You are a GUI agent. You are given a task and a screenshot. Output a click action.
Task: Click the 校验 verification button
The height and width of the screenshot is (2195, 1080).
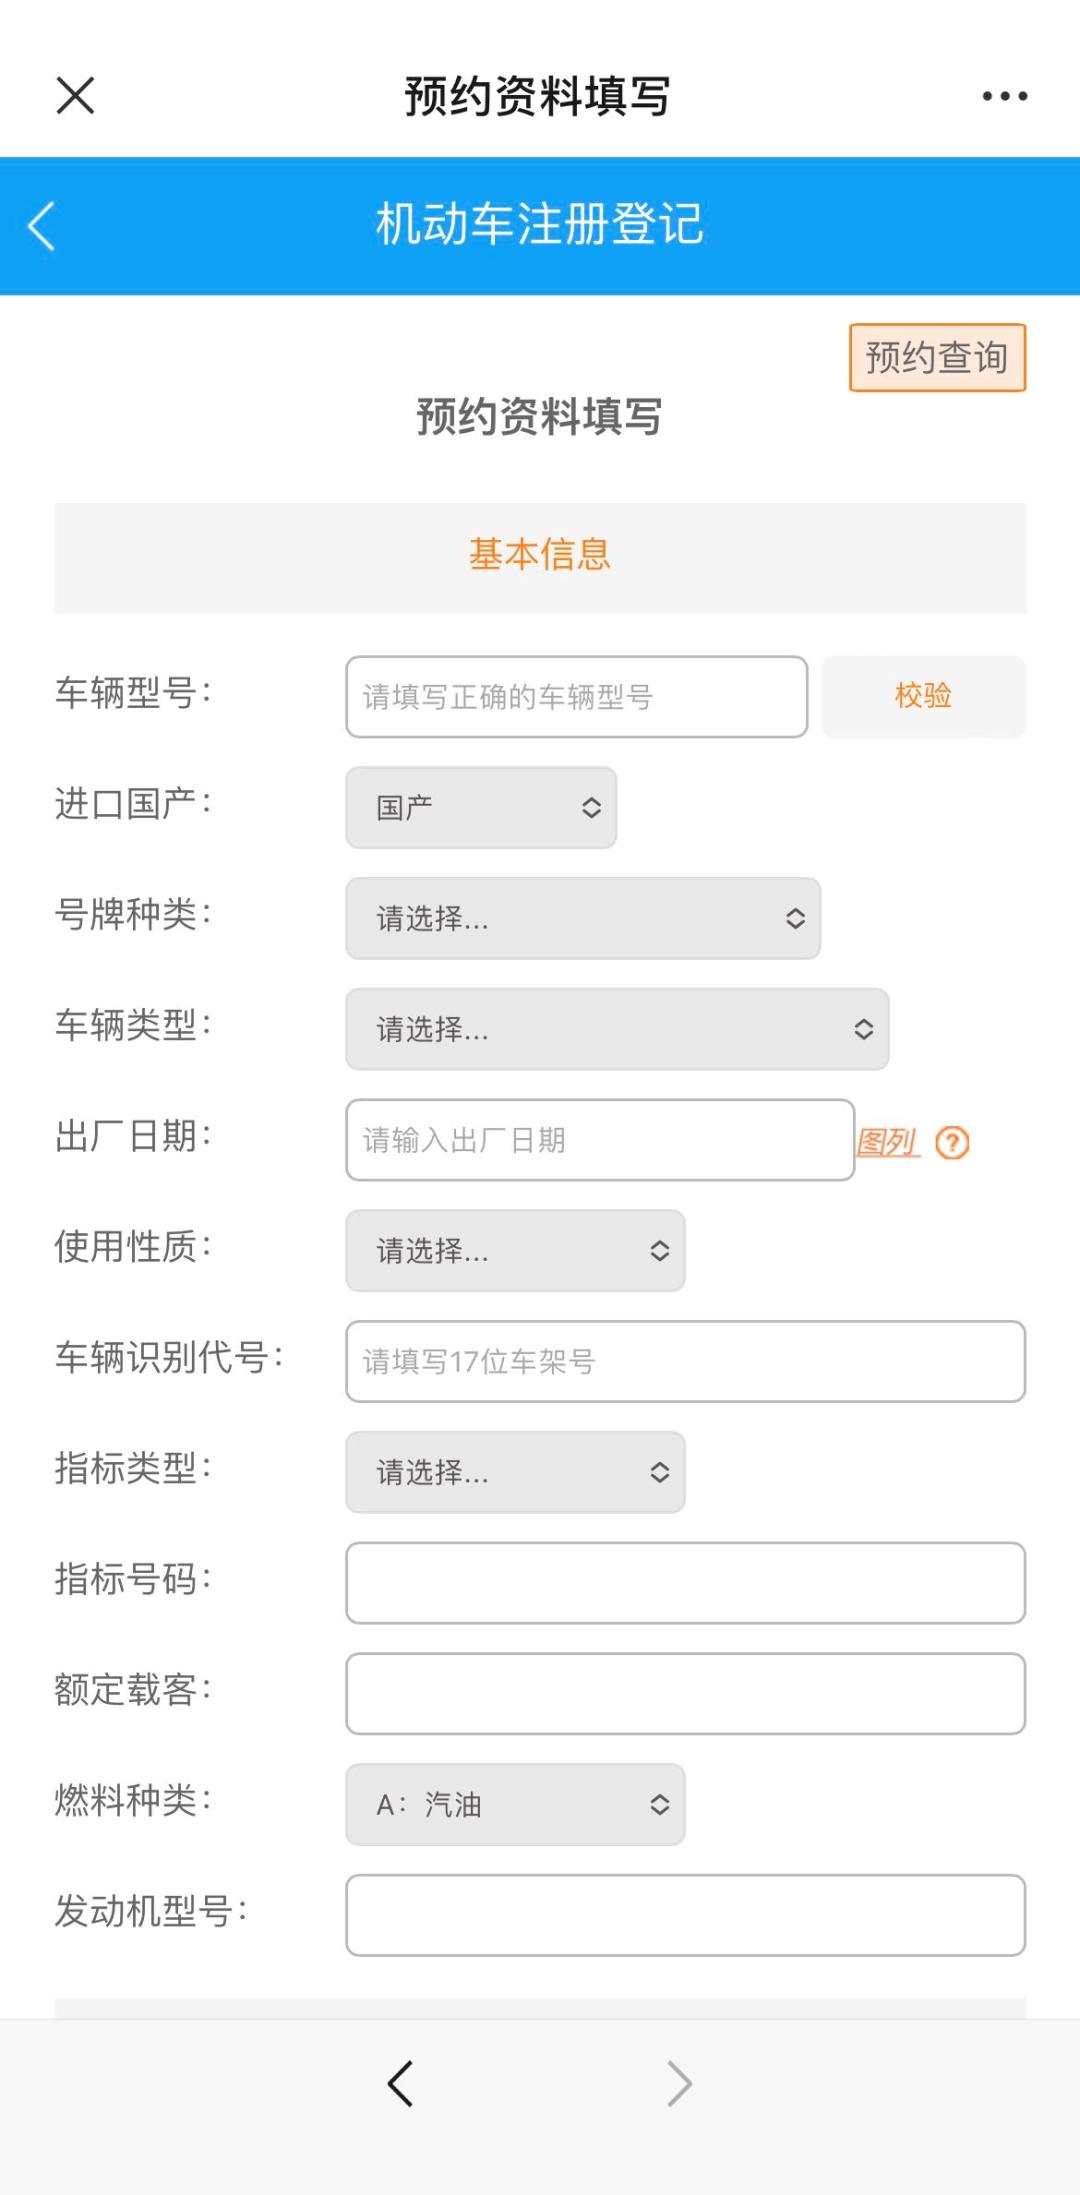coord(923,696)
